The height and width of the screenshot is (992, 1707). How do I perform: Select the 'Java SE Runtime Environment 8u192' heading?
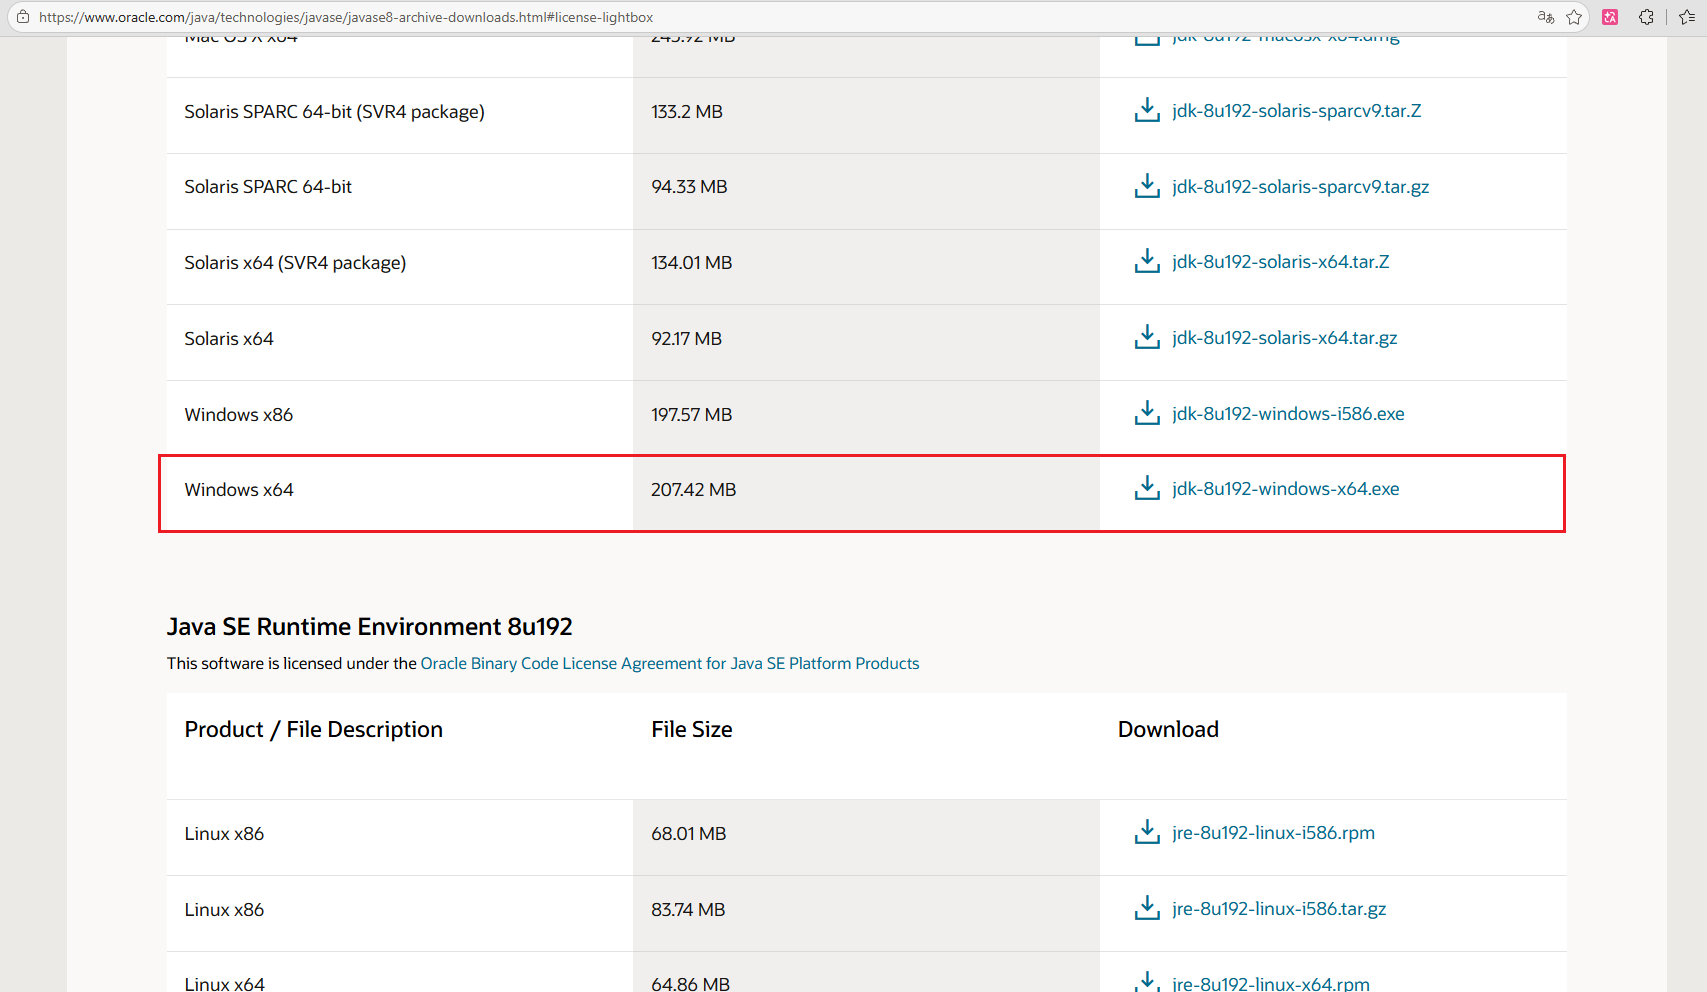coord(369,626)
